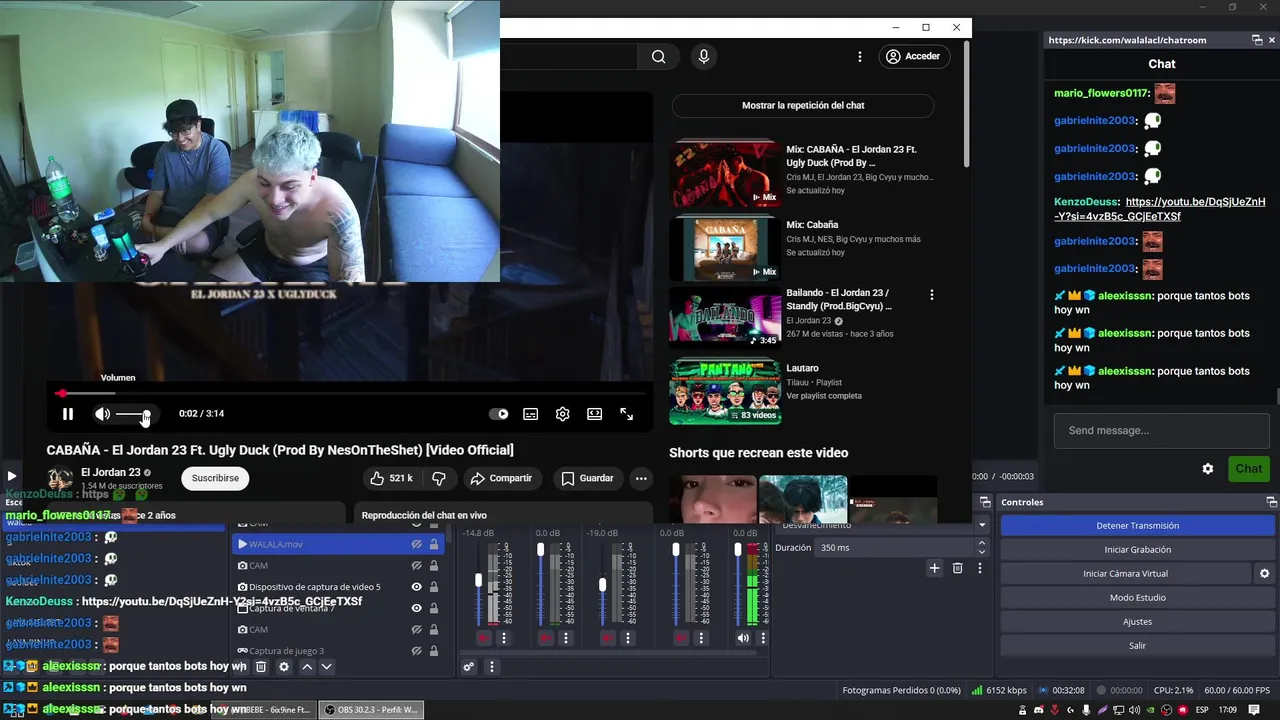Open Mix: CABAÑA - El Jordan 23 thumbnail

tap(725, 174)
